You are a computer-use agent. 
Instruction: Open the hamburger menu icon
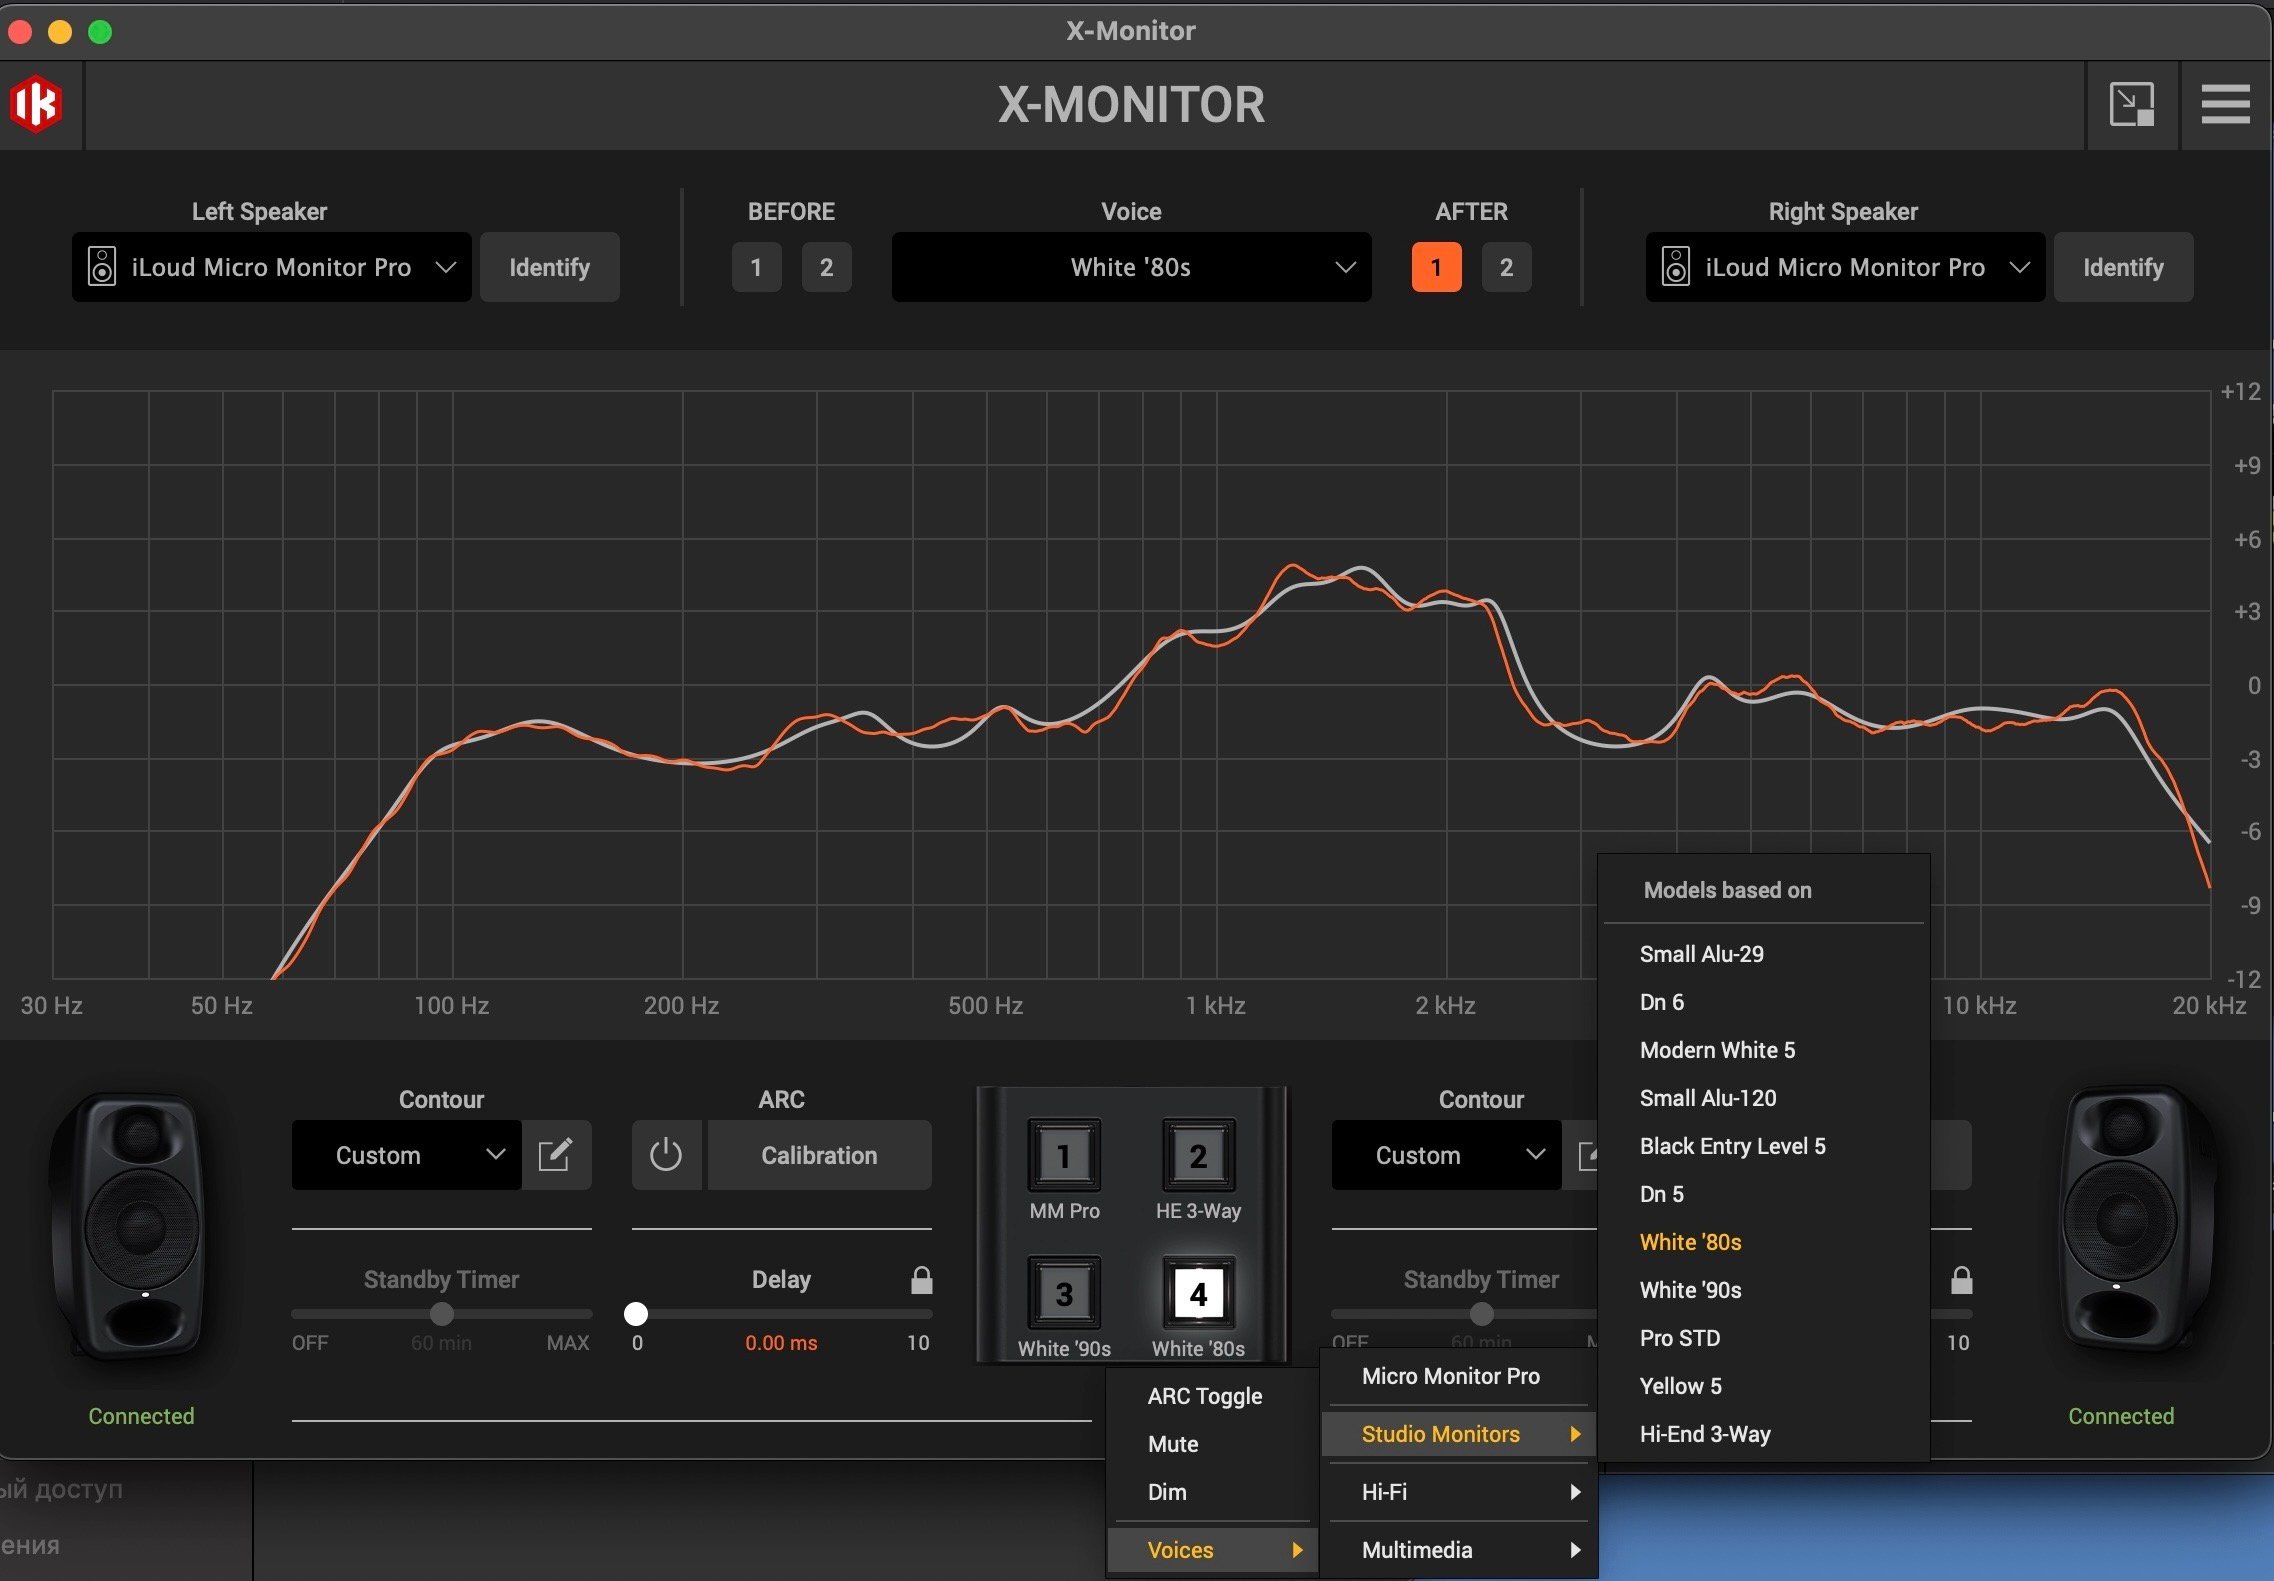tap(2225, 104)
